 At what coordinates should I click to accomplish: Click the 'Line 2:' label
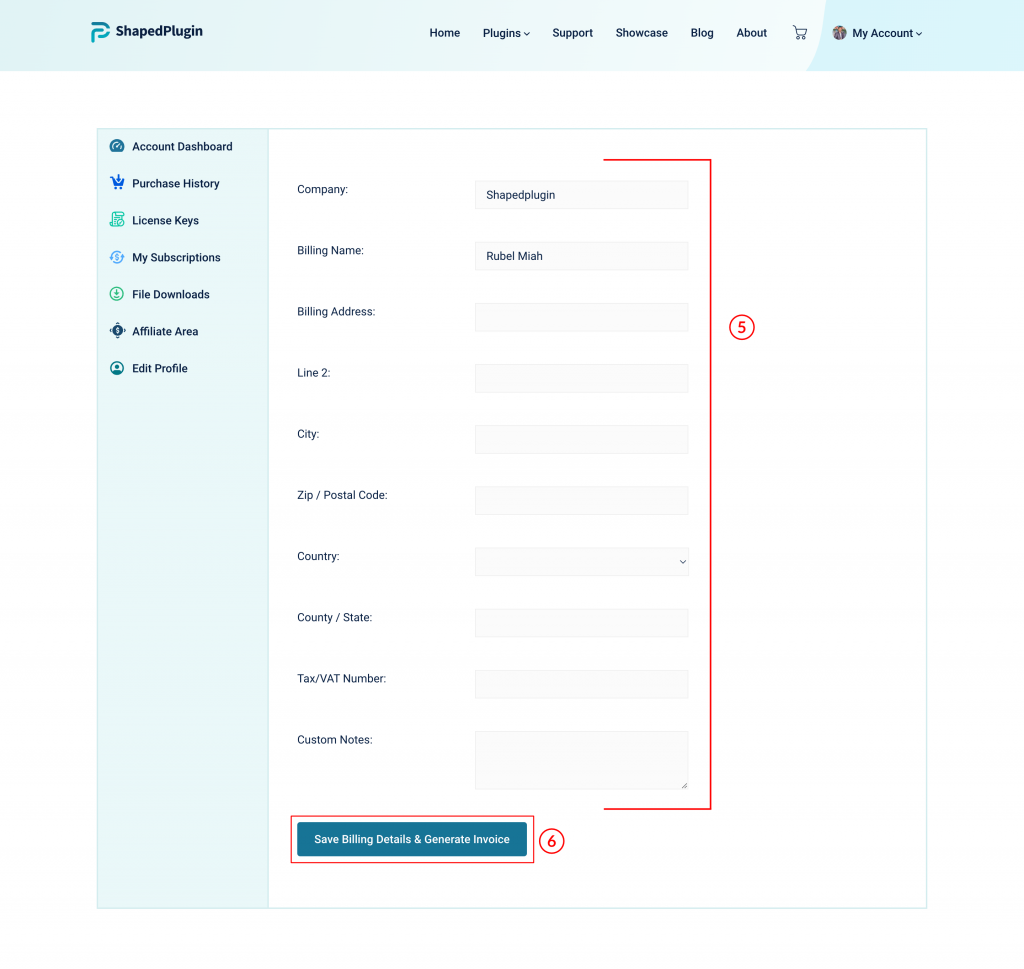coord(313,373)
